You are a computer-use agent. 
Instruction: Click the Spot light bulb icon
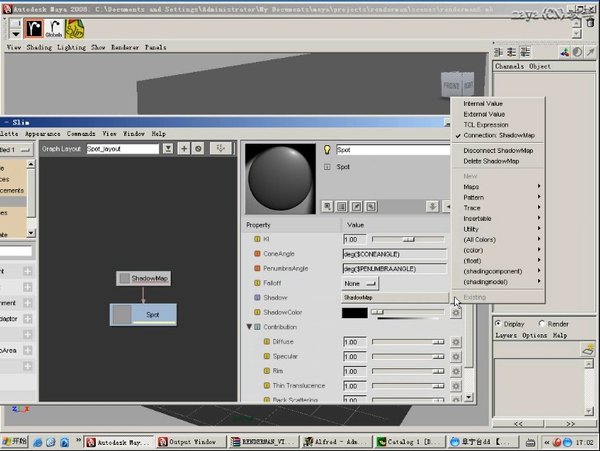pos(326,149)
